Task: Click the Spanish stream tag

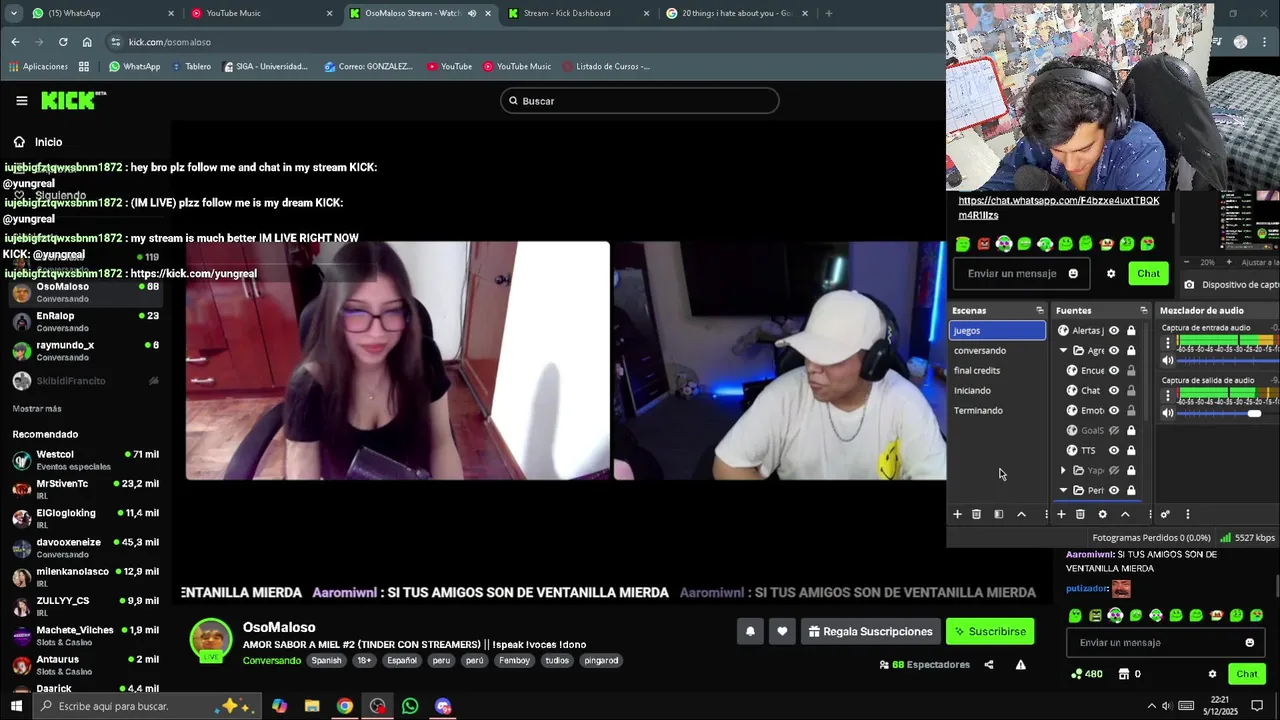Action: tap(326, 661)
